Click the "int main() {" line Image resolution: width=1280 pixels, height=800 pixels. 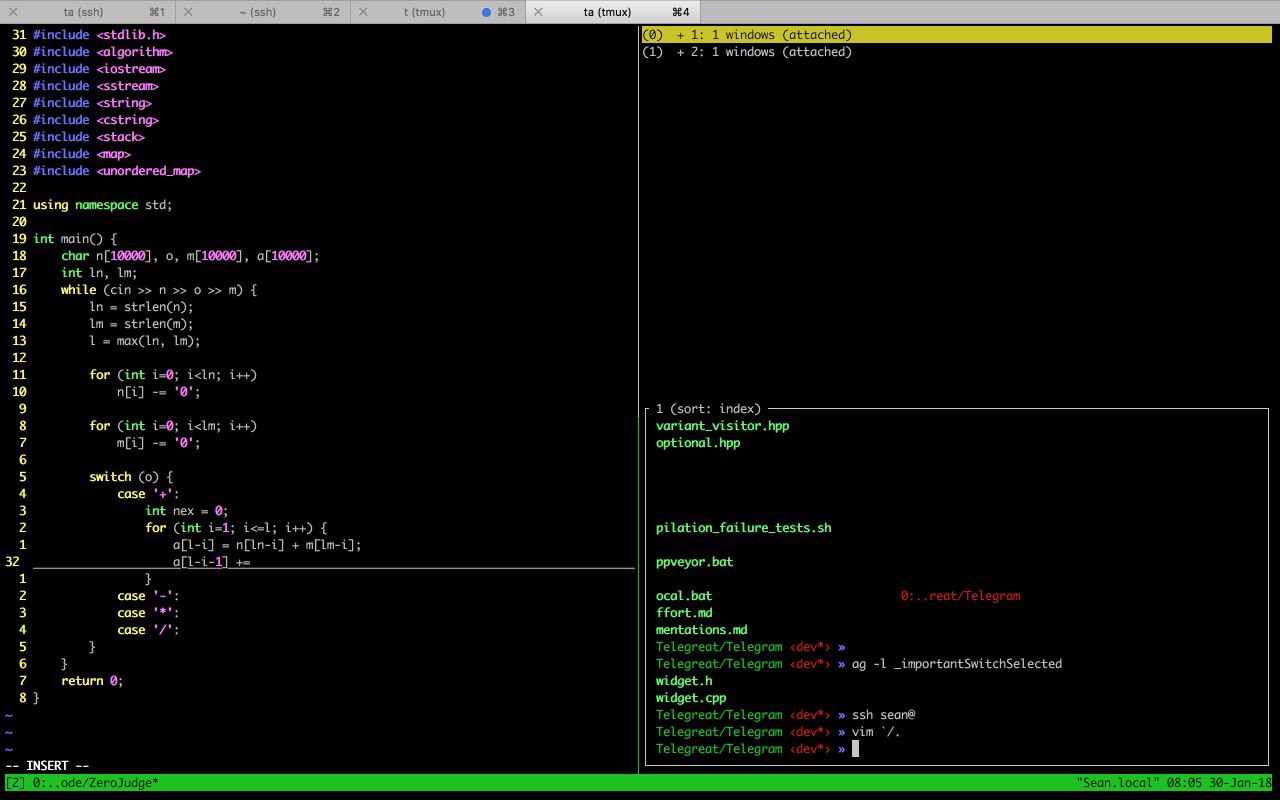75,239
